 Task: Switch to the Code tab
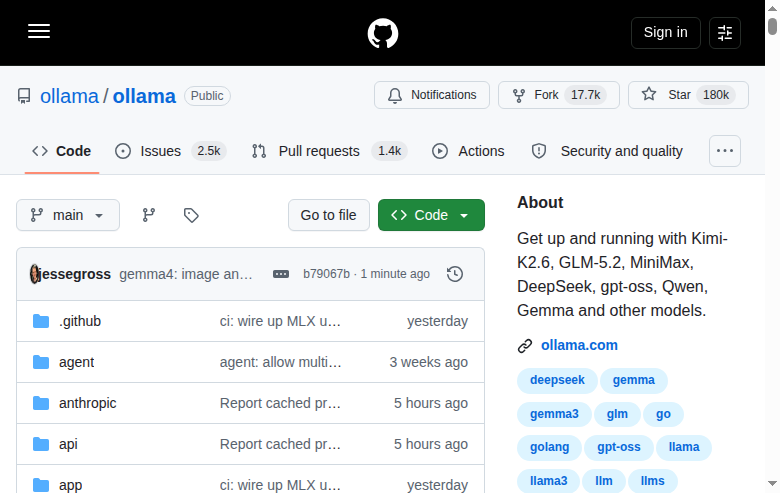tap(62, 151)
